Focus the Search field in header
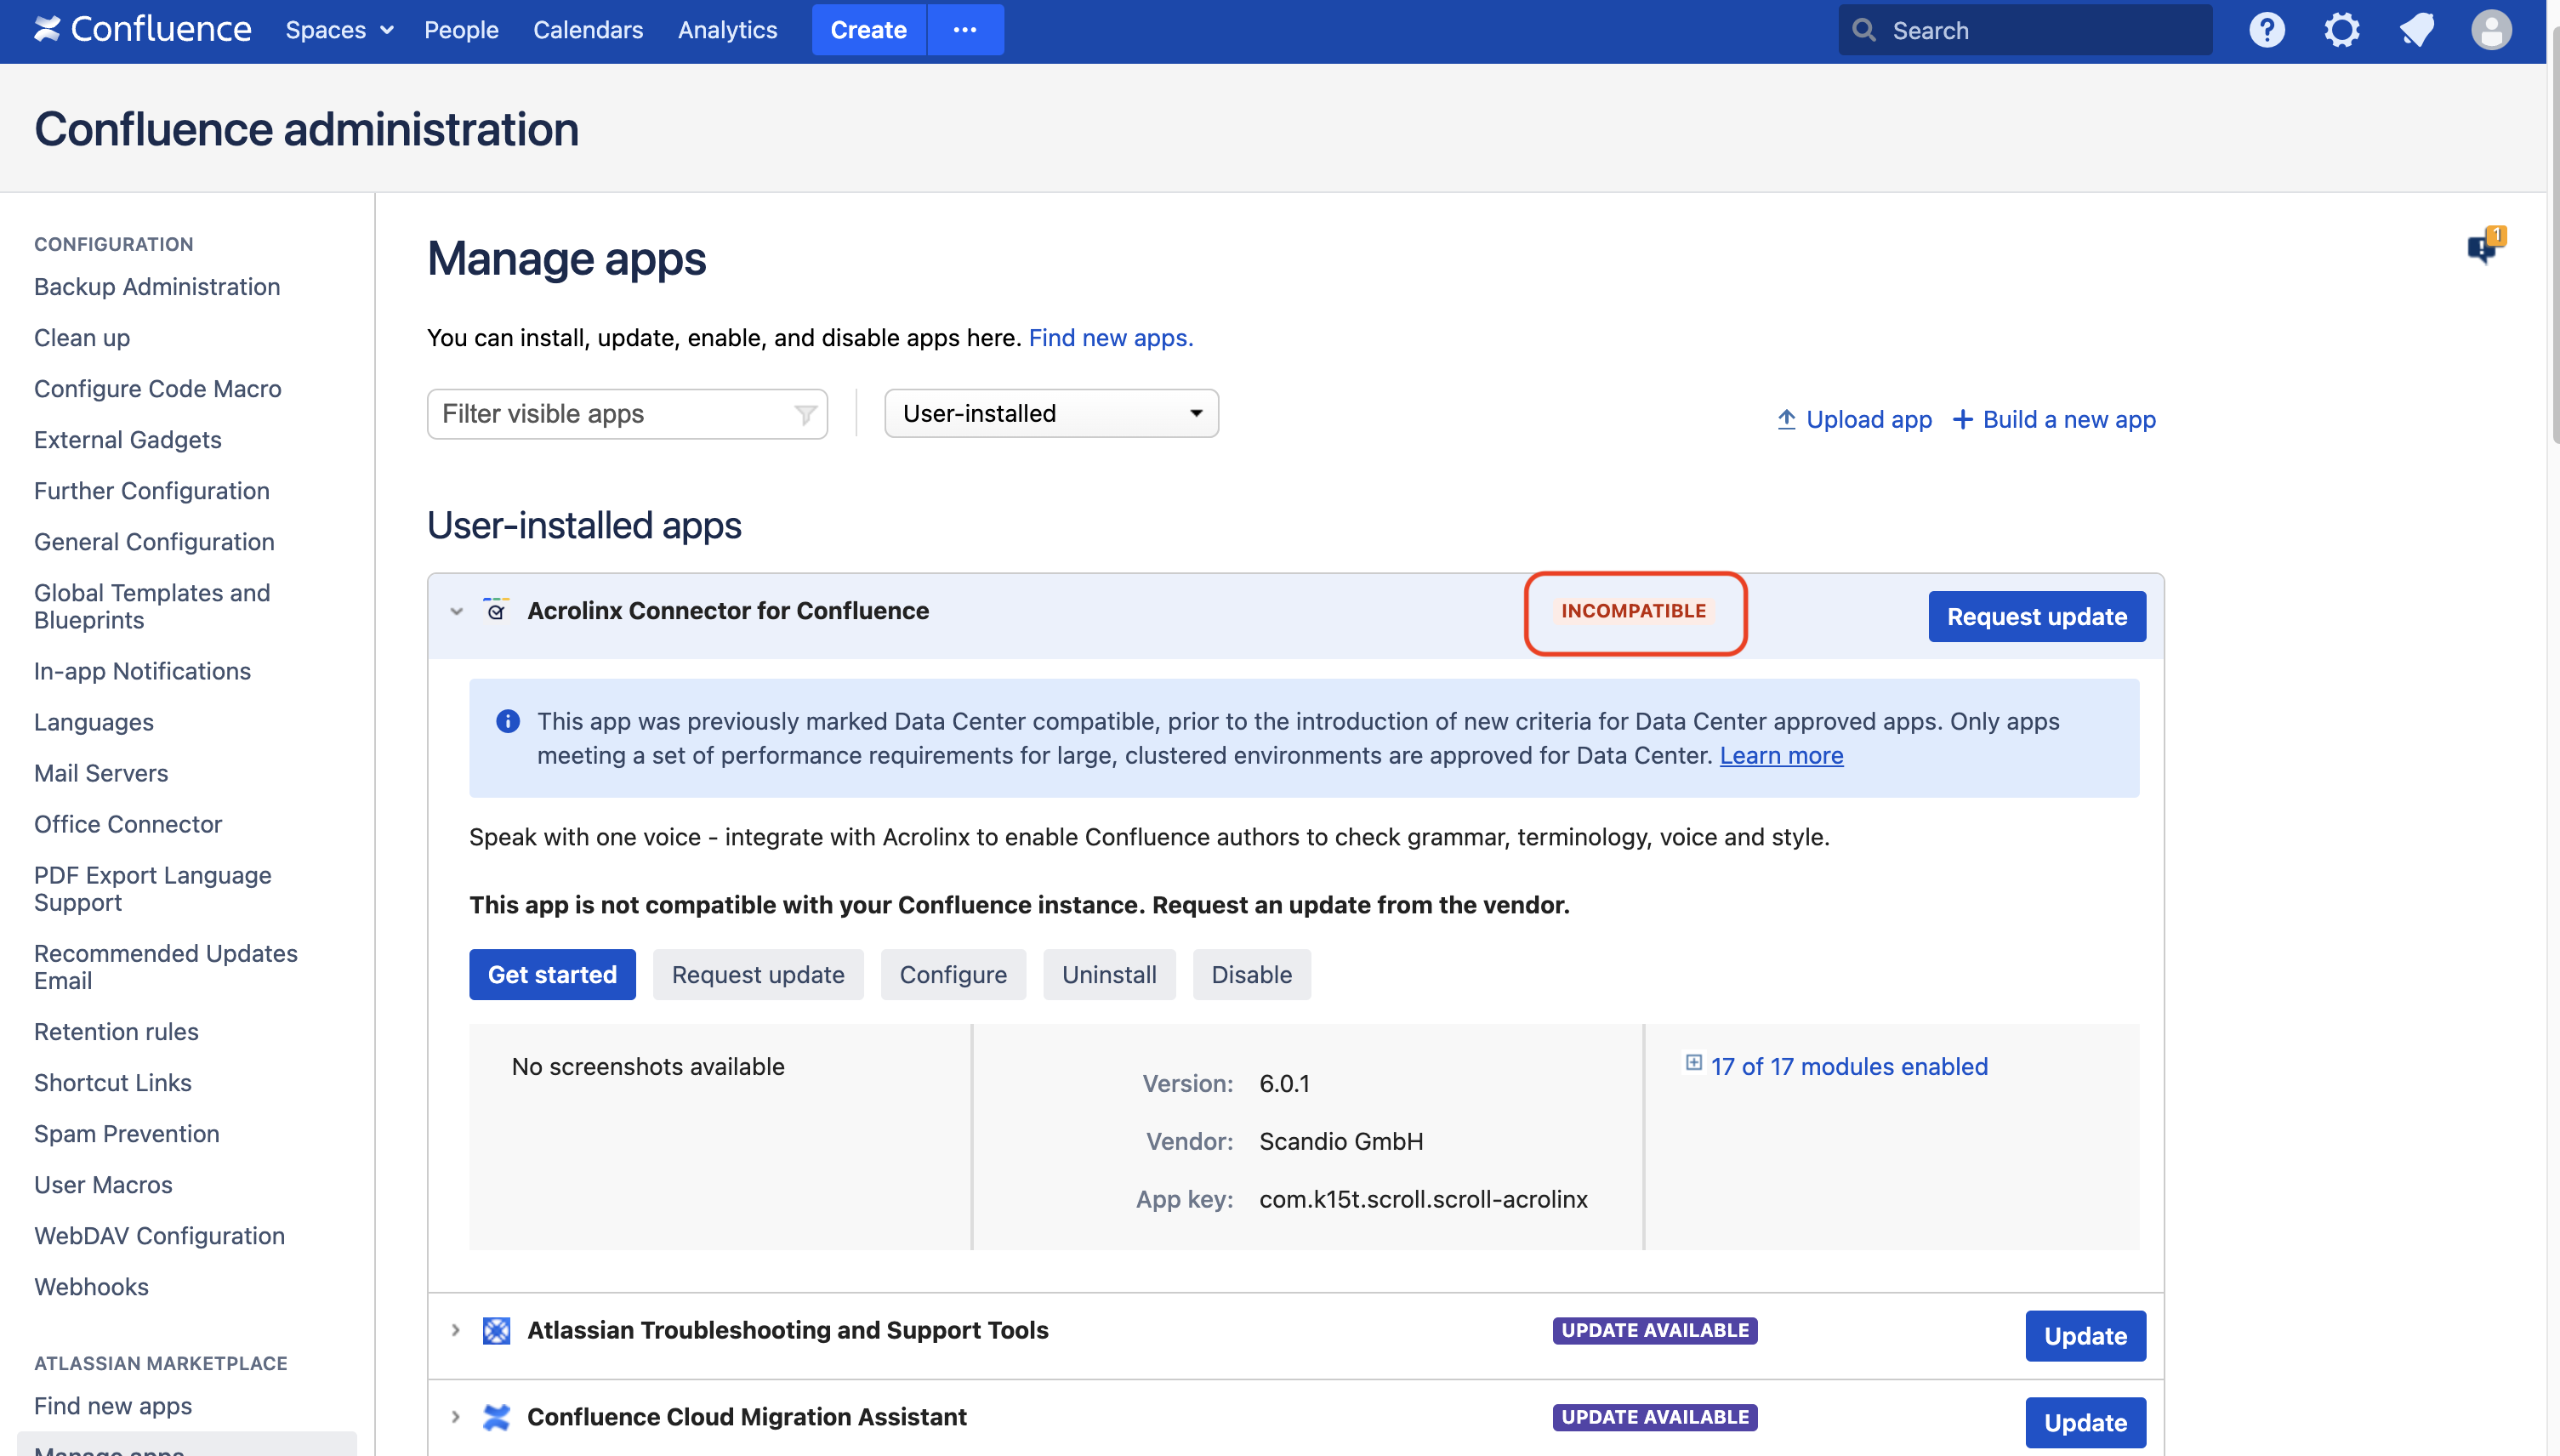Viewport: 2560px width, 1456px height. pyautogui.click(x=2025, y=30)
